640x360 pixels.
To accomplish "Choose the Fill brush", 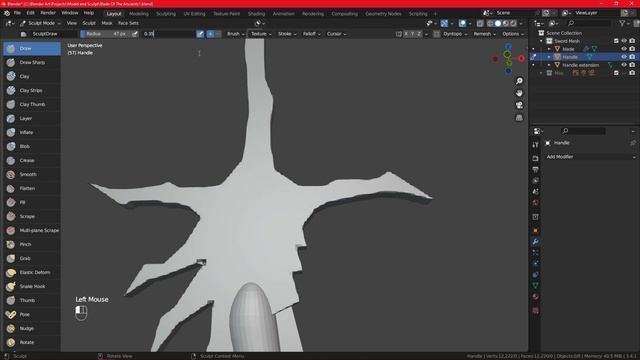I will pyautogui.click(x=32, y=202).
